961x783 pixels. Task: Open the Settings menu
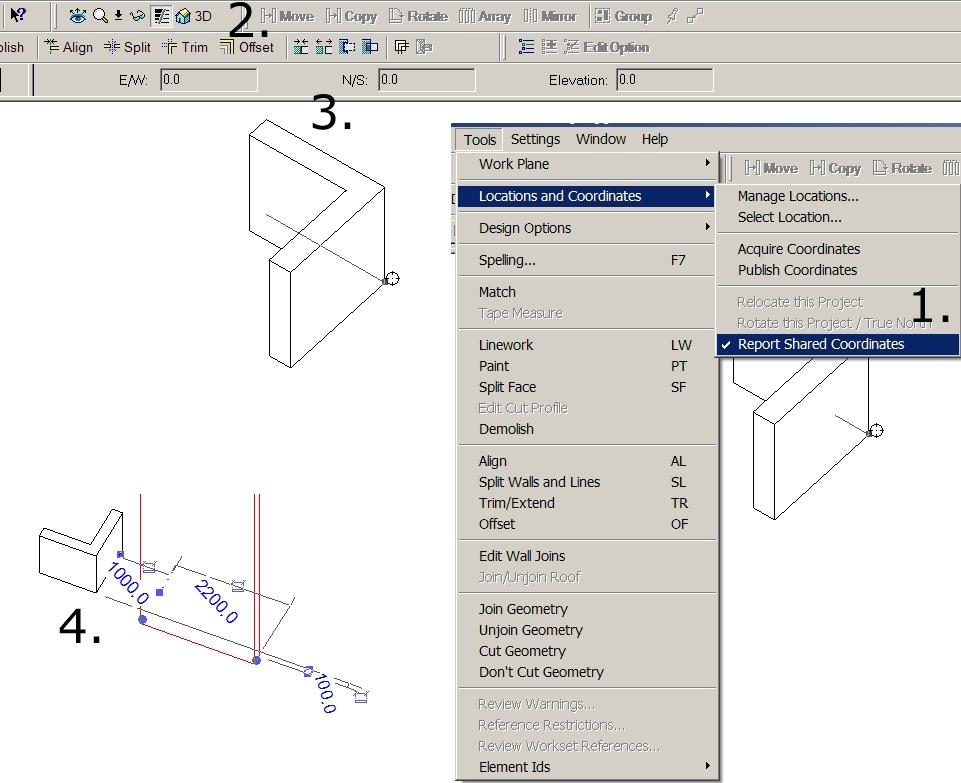535,139
